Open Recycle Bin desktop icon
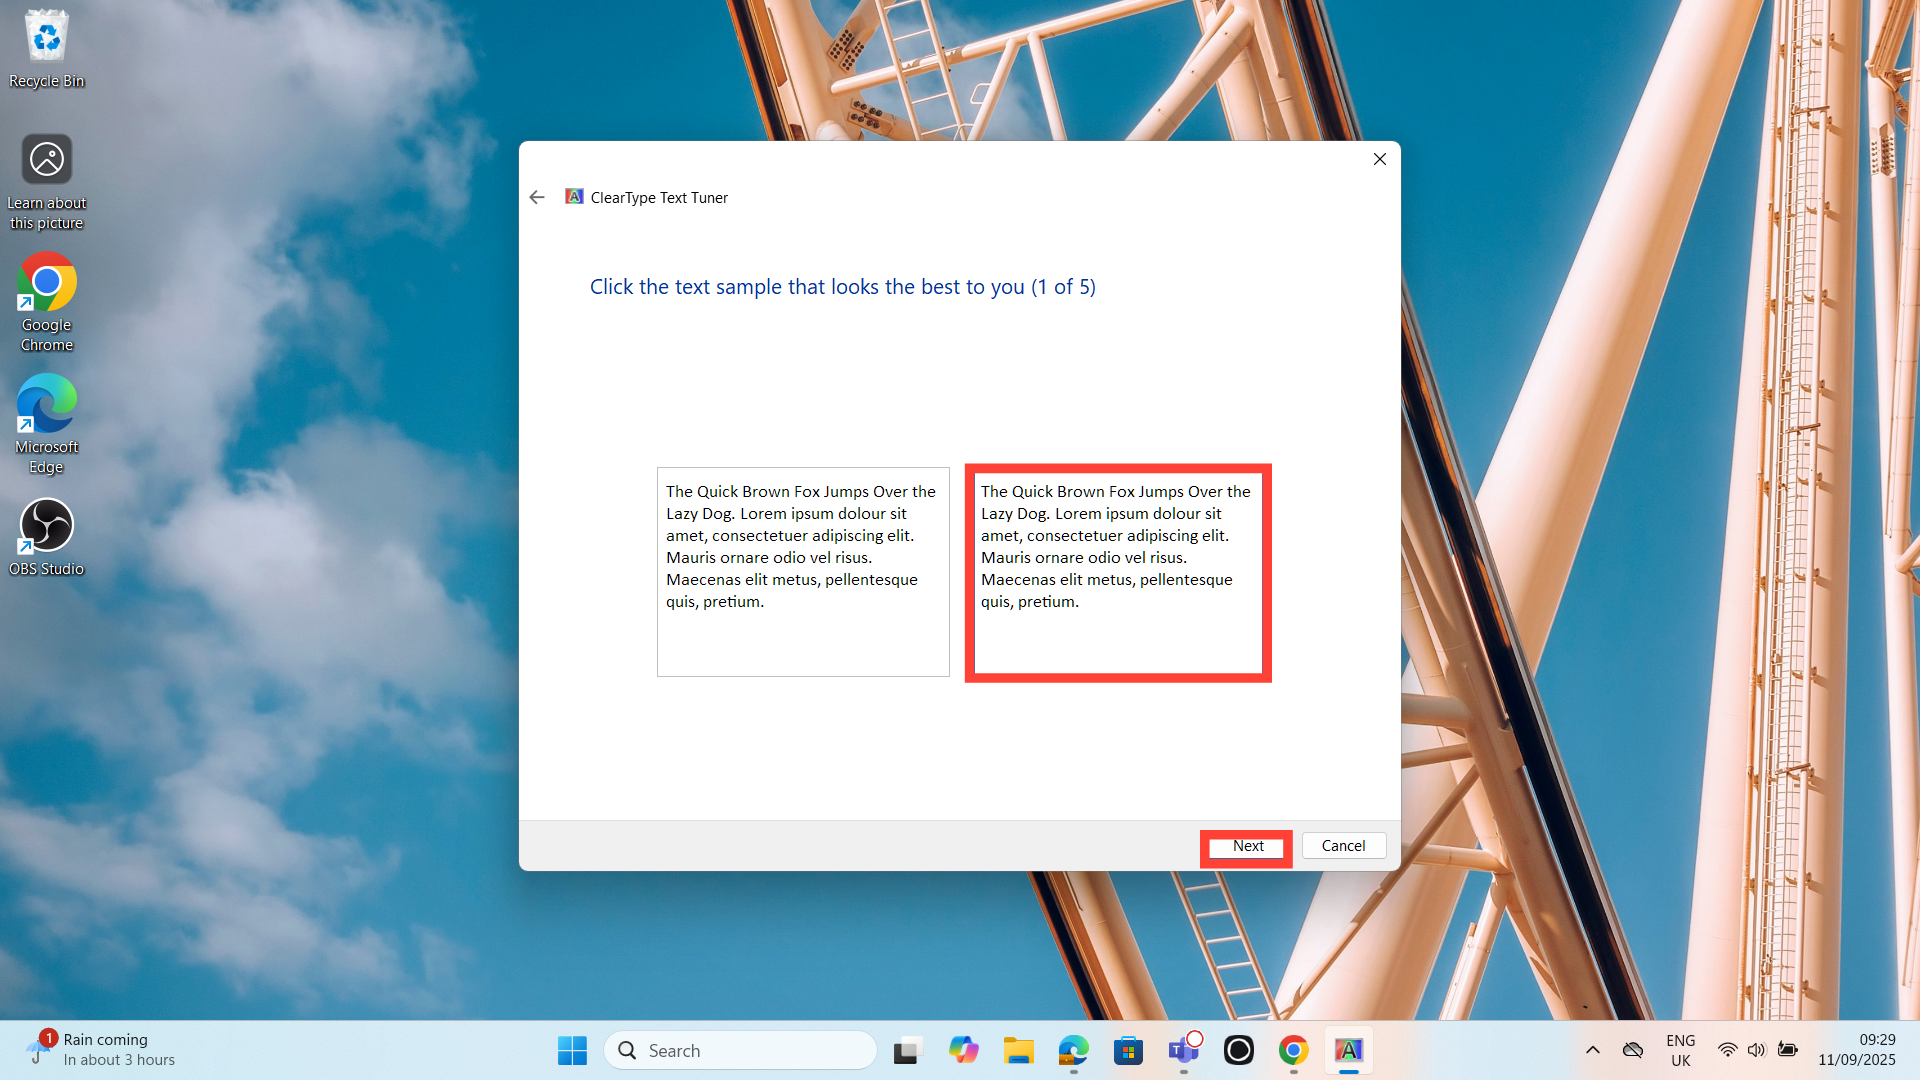Viewport: 1920px width, 1080px height. [46, 48]
